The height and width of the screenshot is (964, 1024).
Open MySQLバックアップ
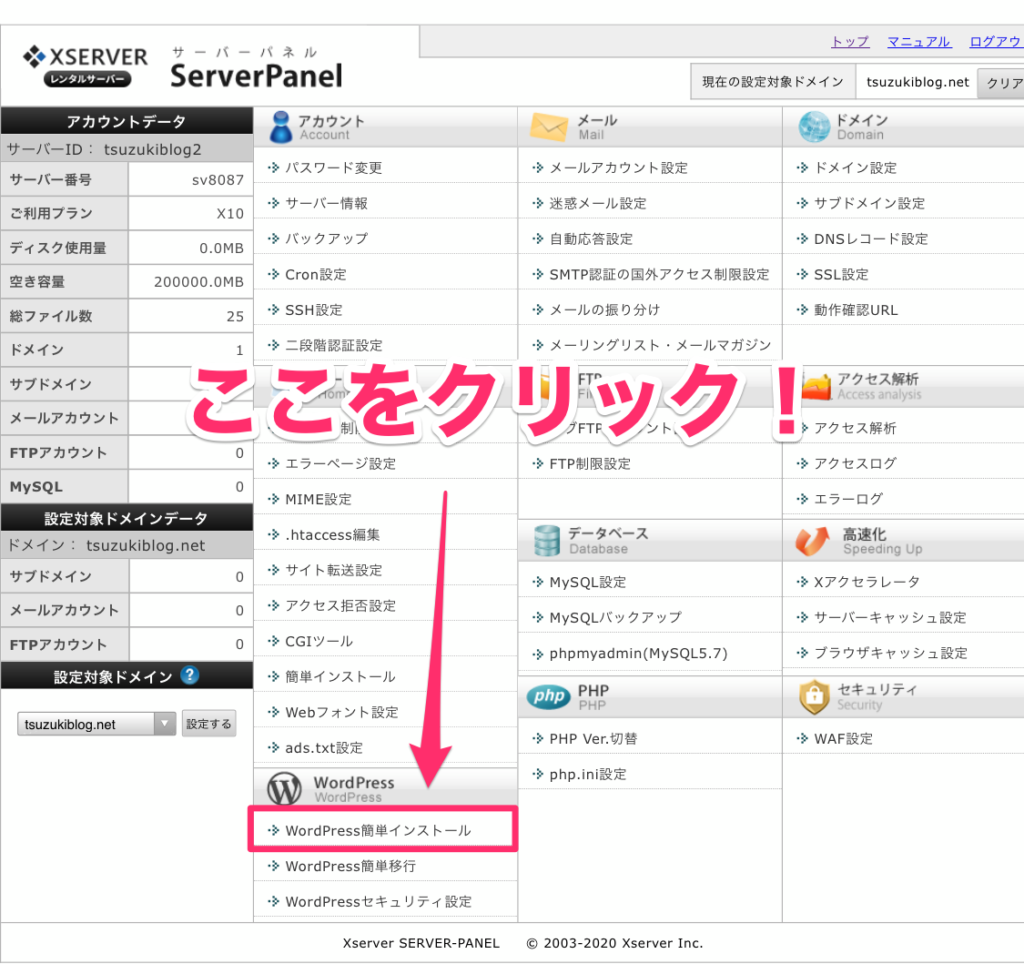tap(616, 618)
